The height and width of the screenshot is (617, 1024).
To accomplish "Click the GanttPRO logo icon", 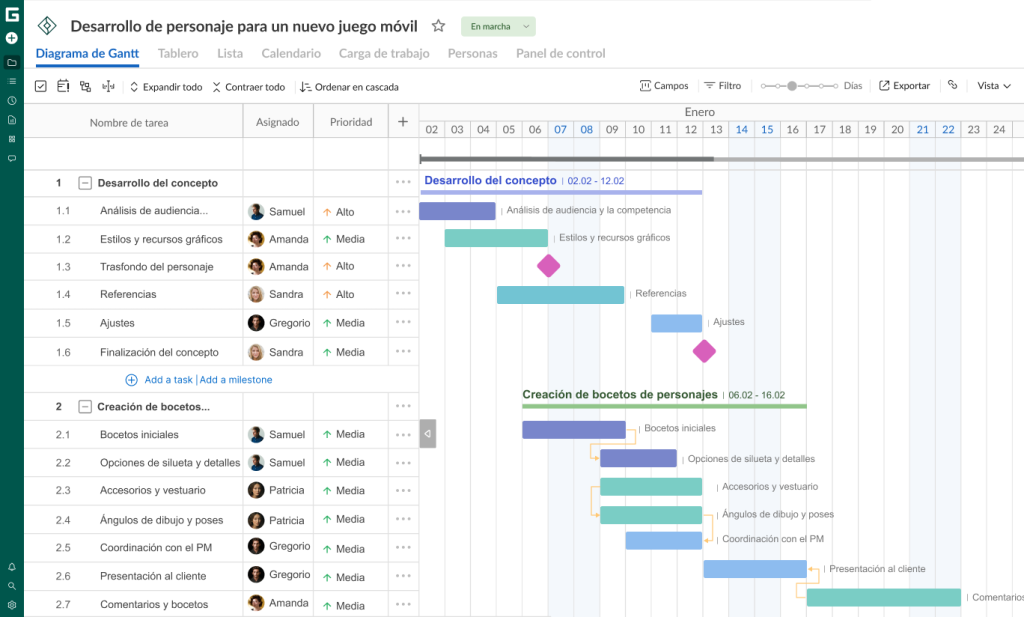I will [x=12, y=14].
